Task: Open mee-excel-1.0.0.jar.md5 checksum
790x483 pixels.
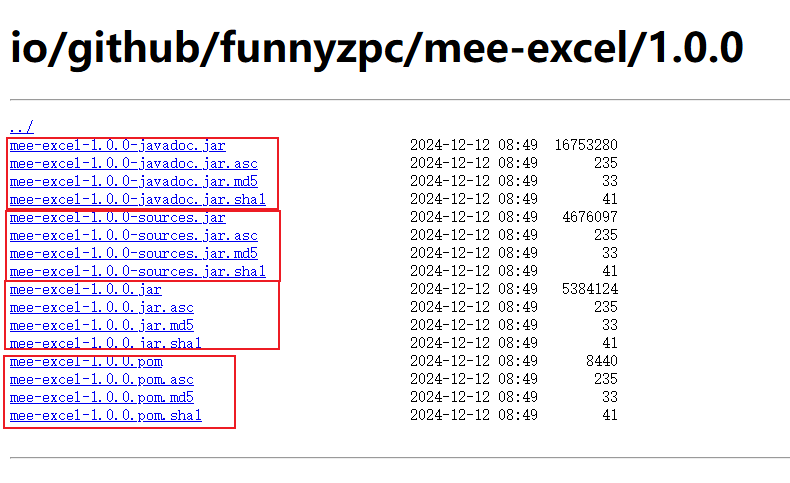Action: click(102, 325)
